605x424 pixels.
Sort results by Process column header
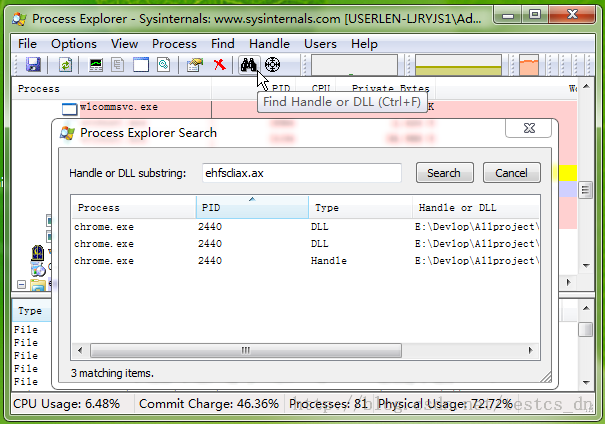coord(134,208)
